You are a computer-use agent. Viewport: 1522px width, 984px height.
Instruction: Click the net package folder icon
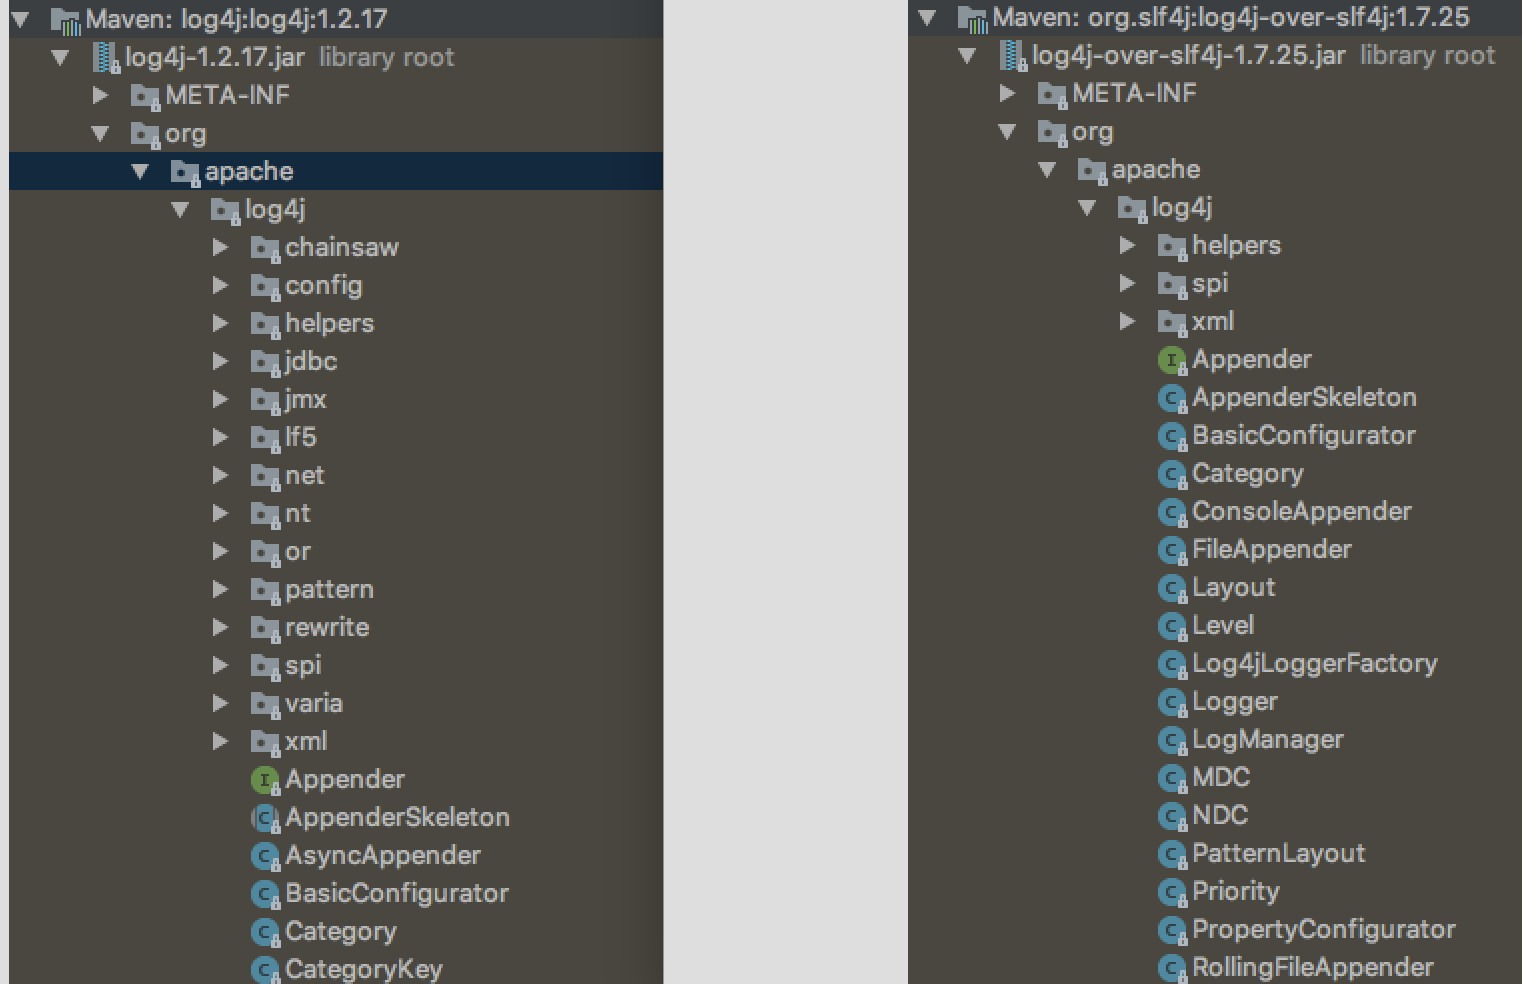pyautogui.click(x=265, y=476)
